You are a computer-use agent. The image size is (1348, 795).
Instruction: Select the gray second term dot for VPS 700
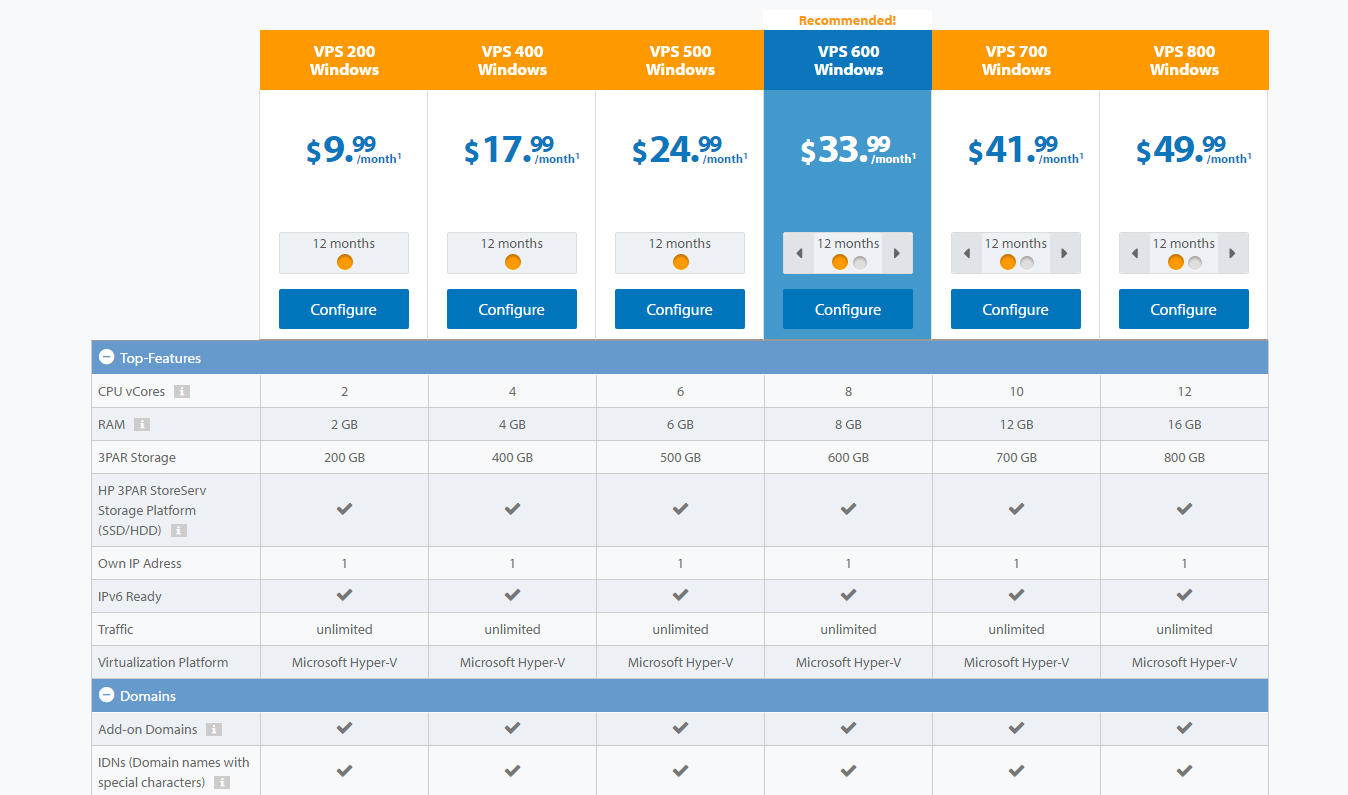point(1027,262)
